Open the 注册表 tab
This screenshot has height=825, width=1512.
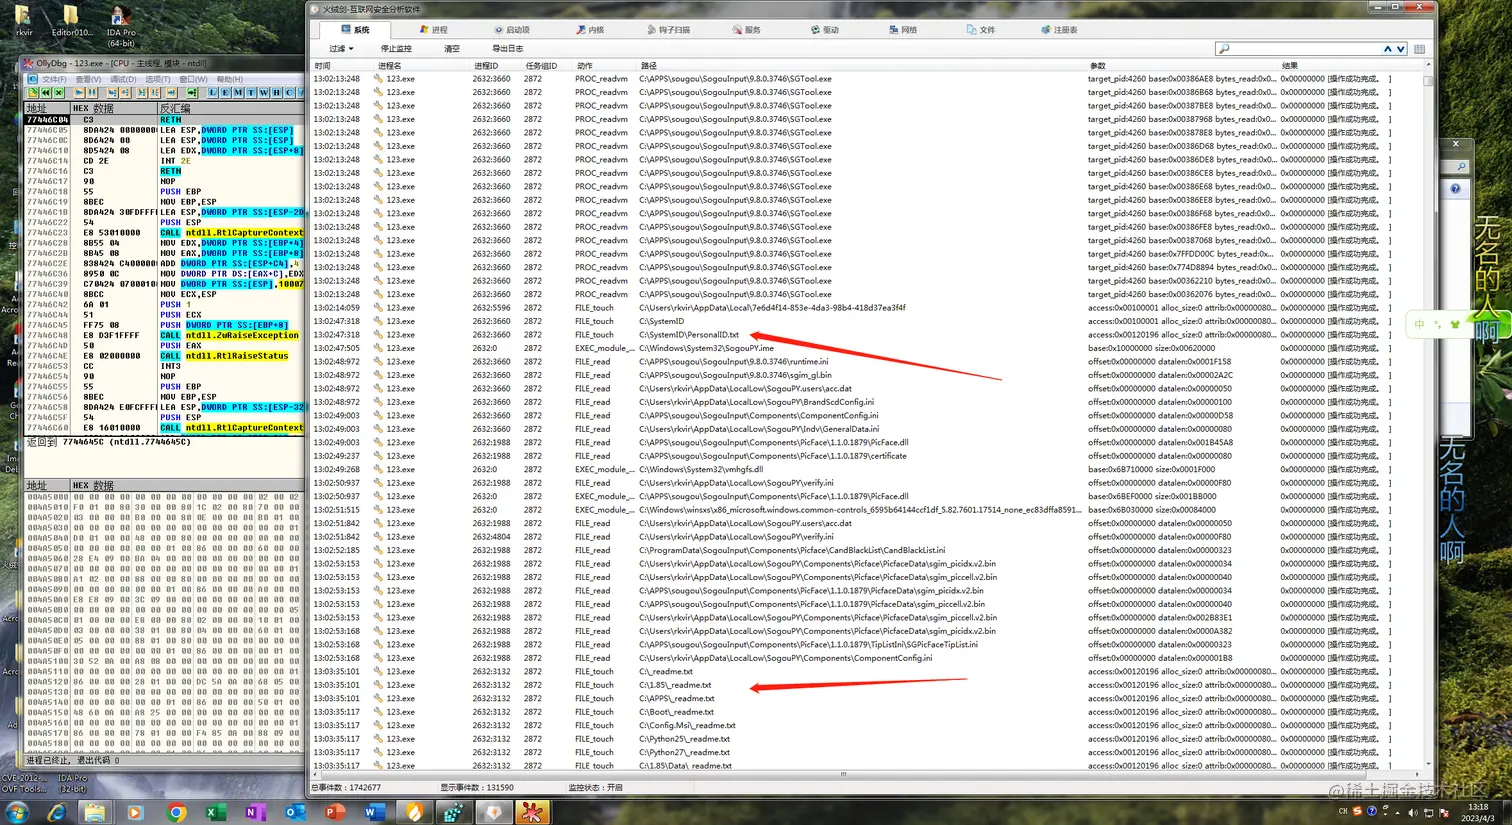(x=1059, y=30)
